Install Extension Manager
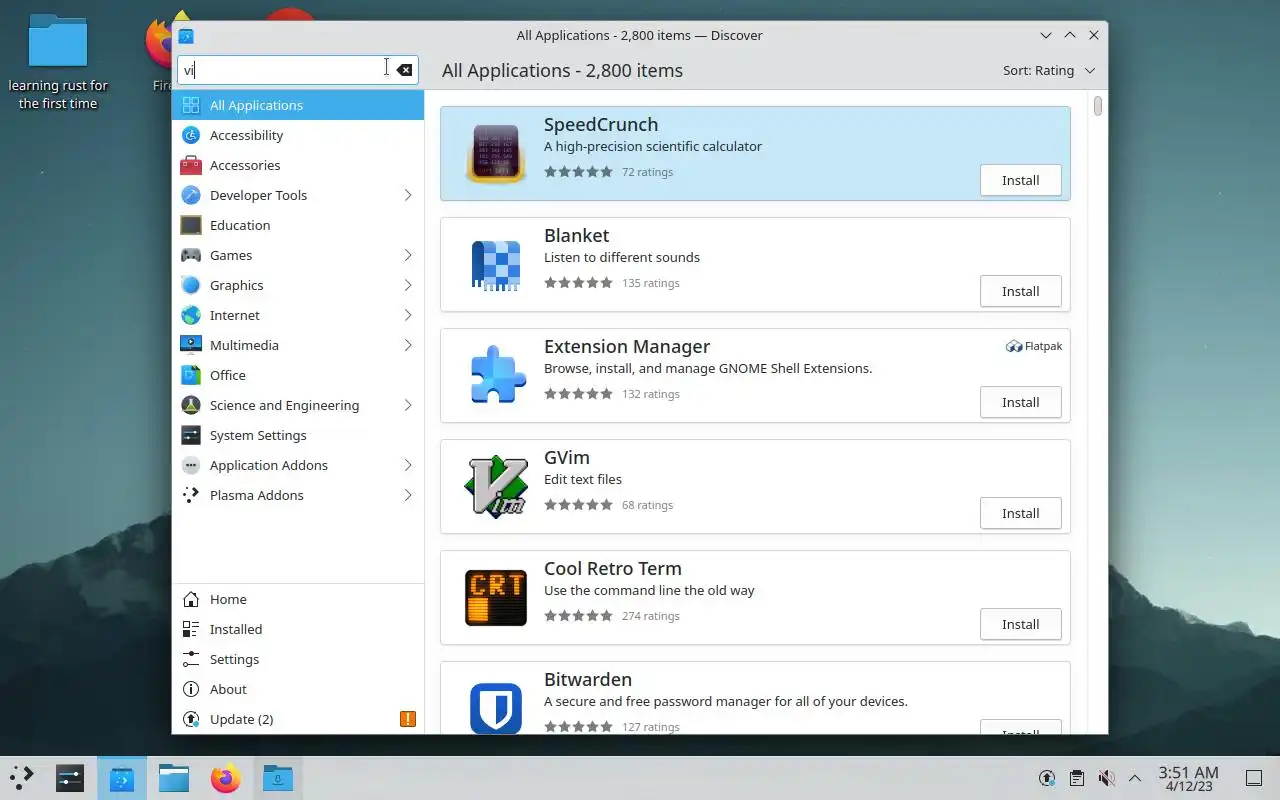This screenshot has height=800, width=1280. click(x=1021, y=402)
